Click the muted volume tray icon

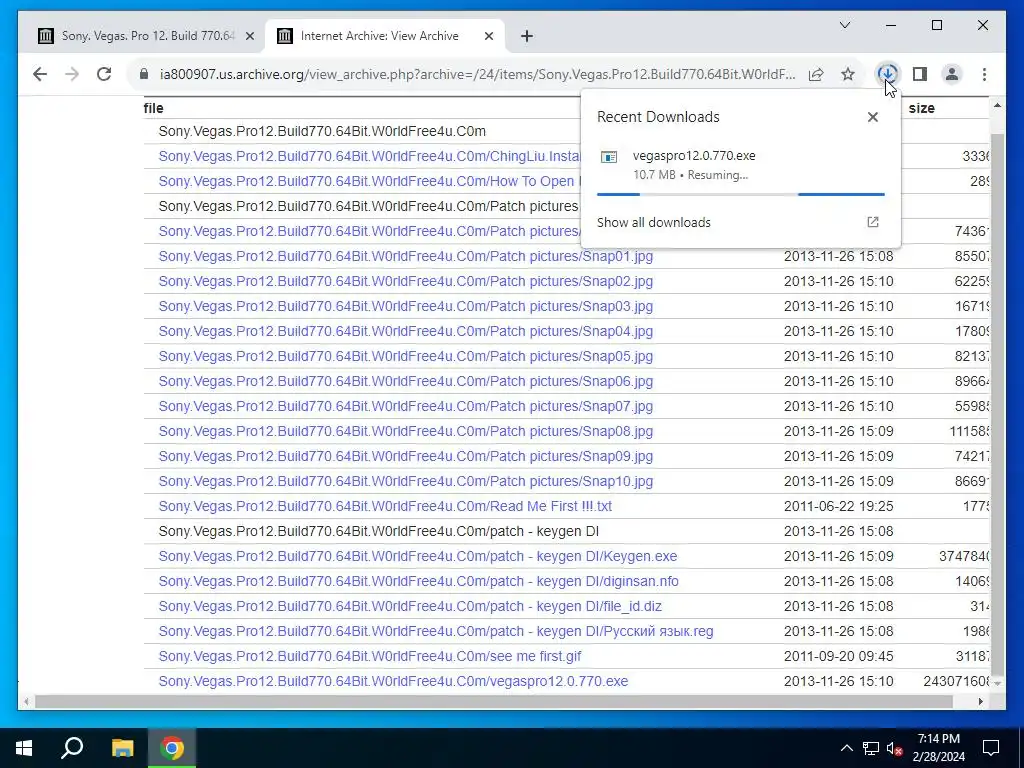point(894,748)
